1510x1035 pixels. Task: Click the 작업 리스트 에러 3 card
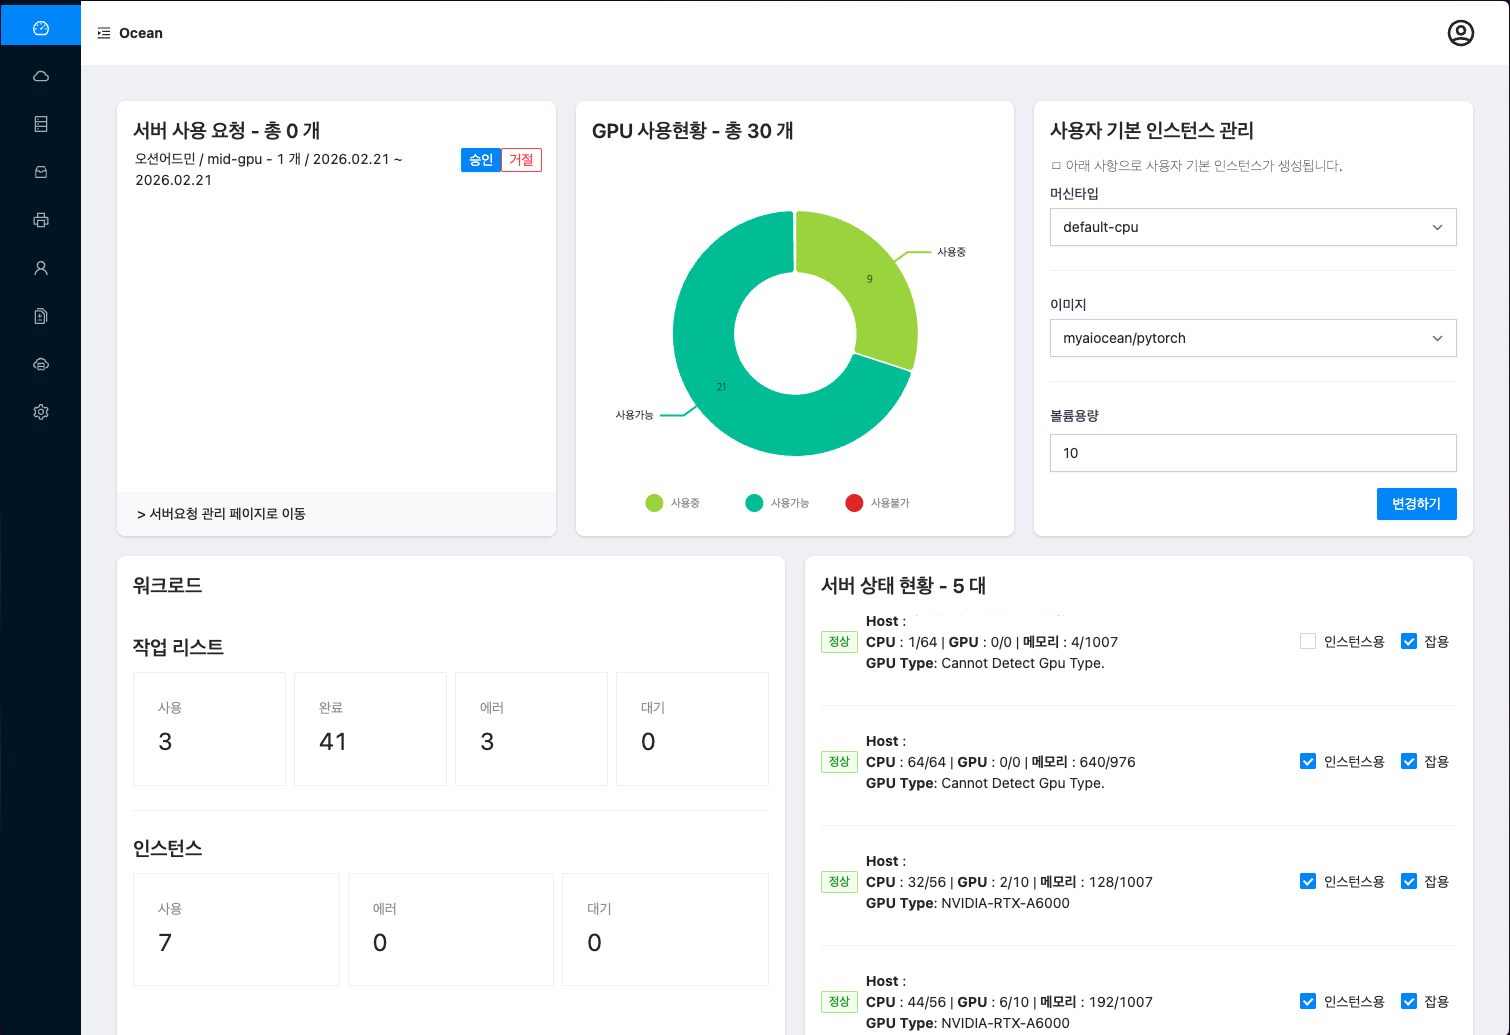531,729
